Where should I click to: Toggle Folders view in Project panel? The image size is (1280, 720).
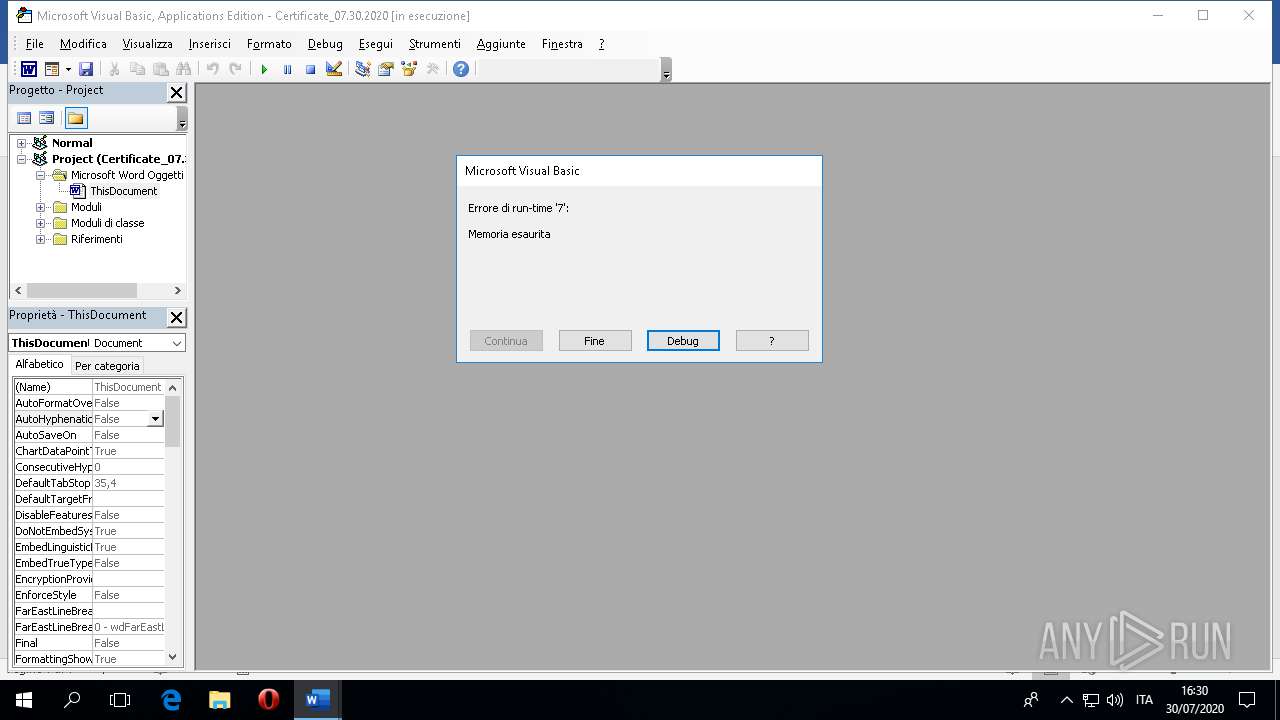pyautogui.click(x=75, y=118)
